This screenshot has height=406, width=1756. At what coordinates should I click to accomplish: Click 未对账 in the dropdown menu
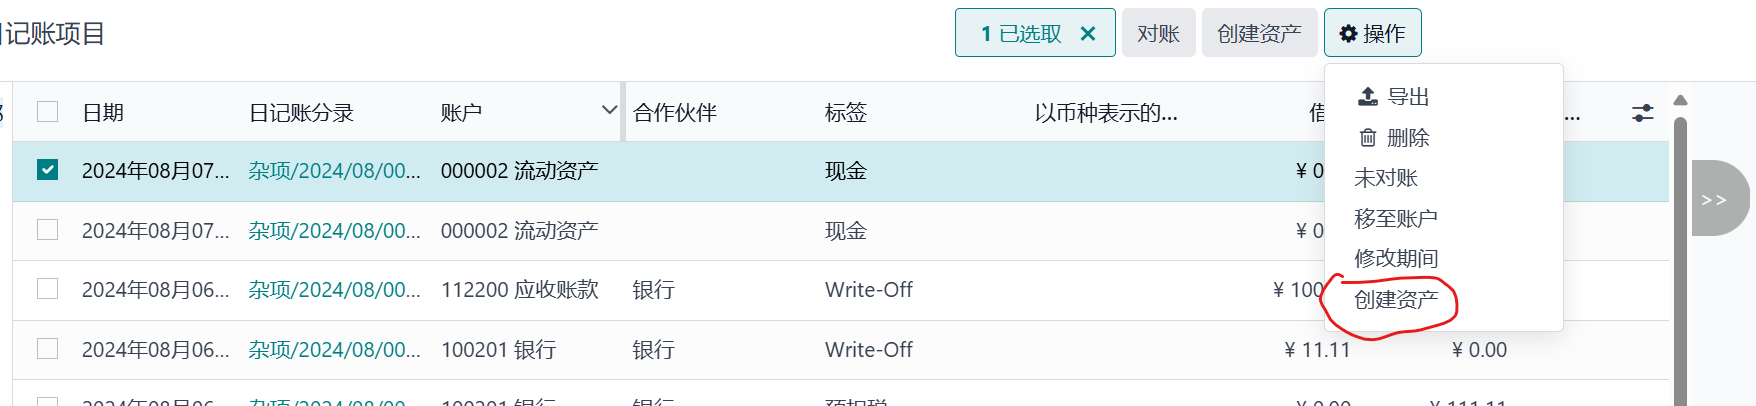pyautogui.click(x=1386, y=178)
